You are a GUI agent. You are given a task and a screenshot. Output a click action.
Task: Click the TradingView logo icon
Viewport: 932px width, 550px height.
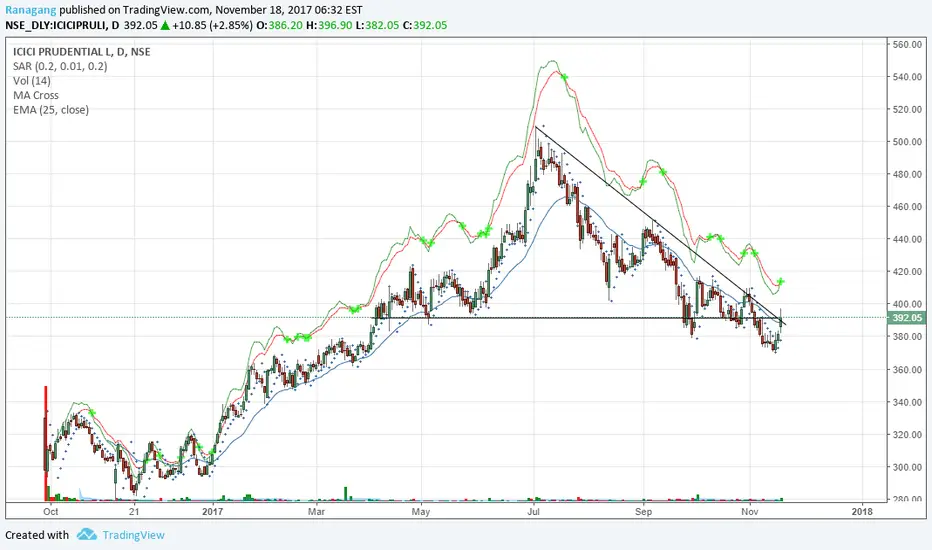tap(87, 535)
